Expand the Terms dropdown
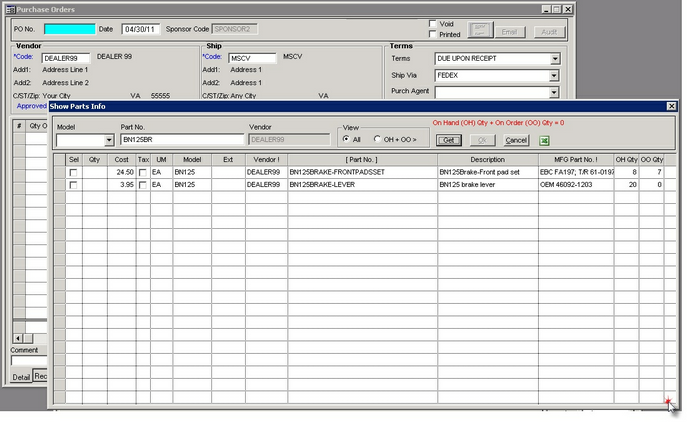 (554, 59)
